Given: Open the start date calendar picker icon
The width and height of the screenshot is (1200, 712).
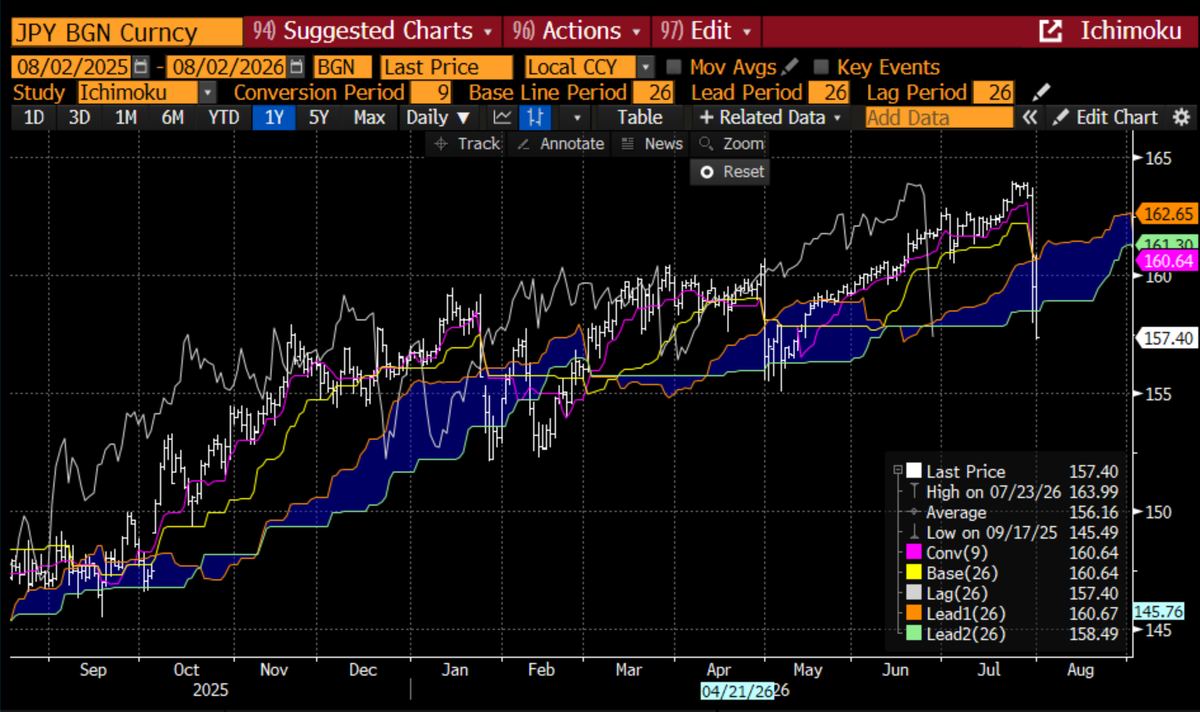Looking at the screenshot, I should (141, 68).
